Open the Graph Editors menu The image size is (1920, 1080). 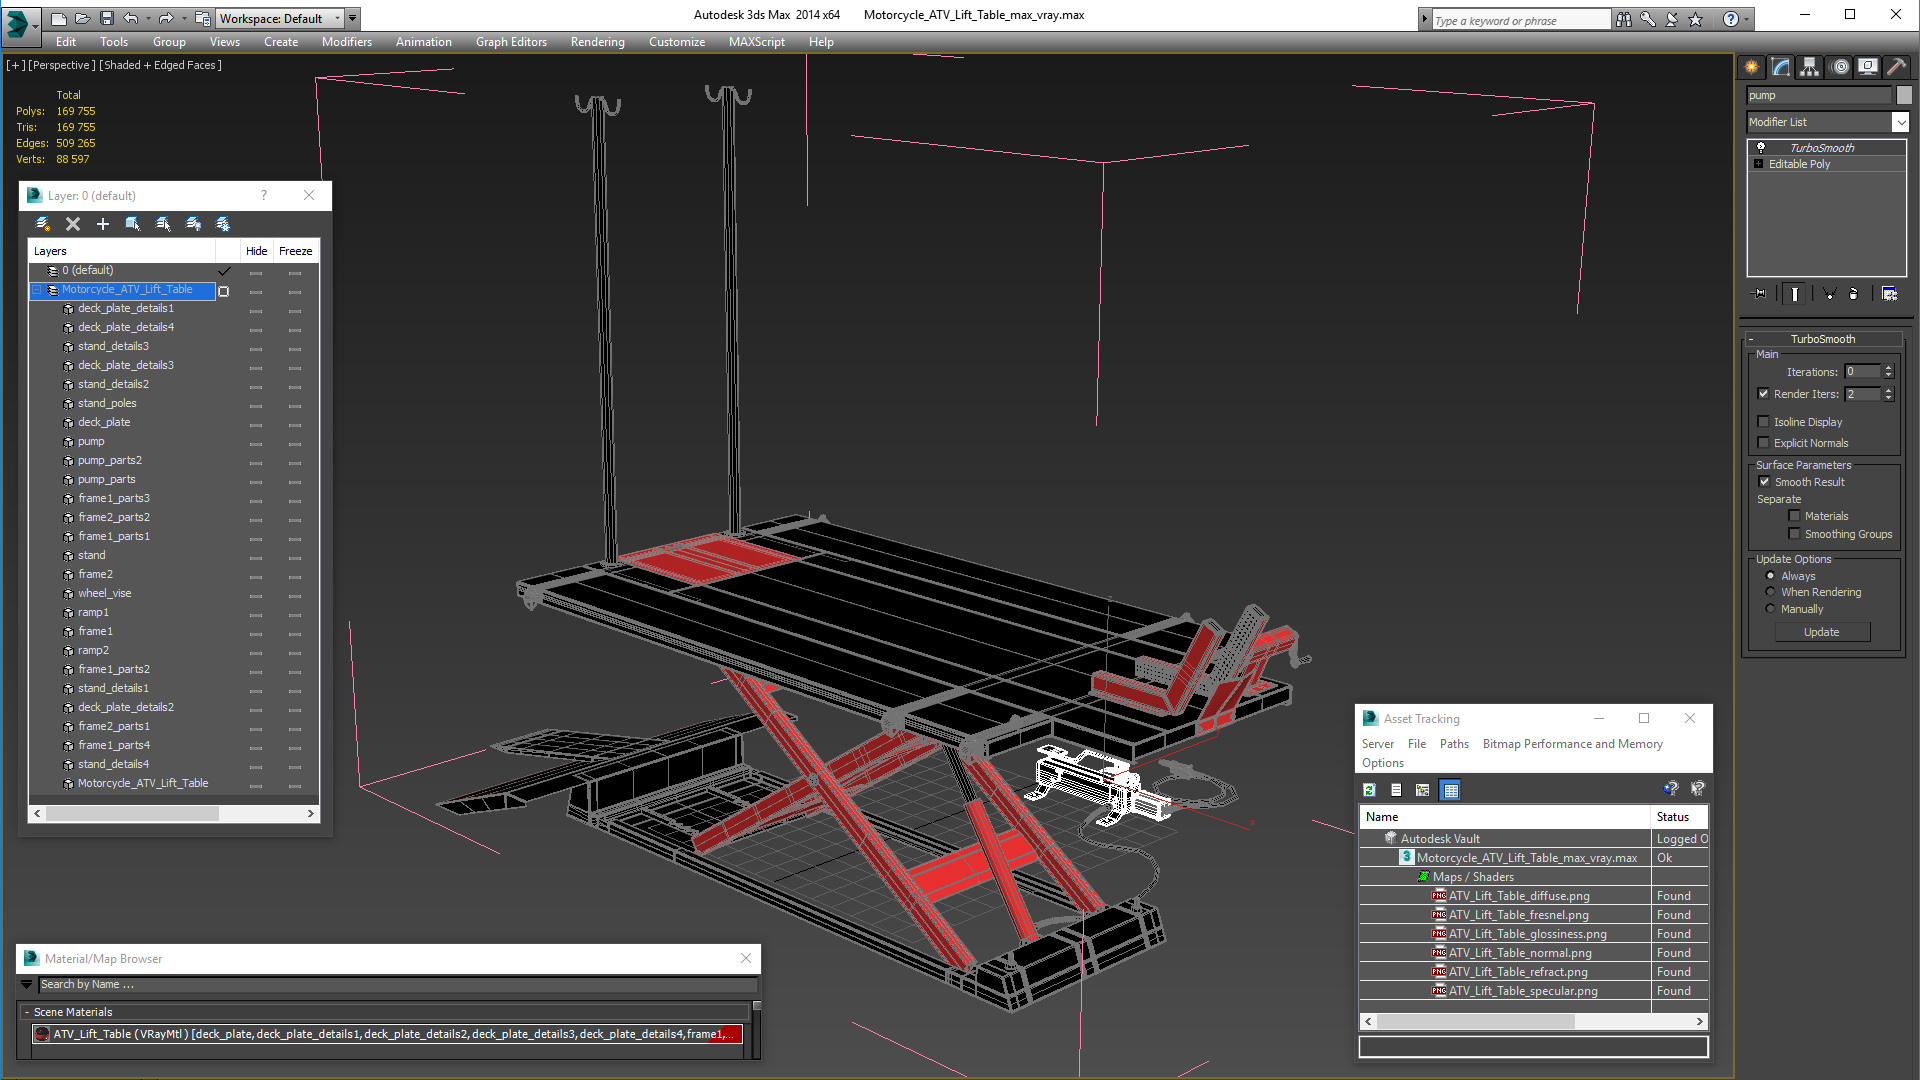coord(511,42)
